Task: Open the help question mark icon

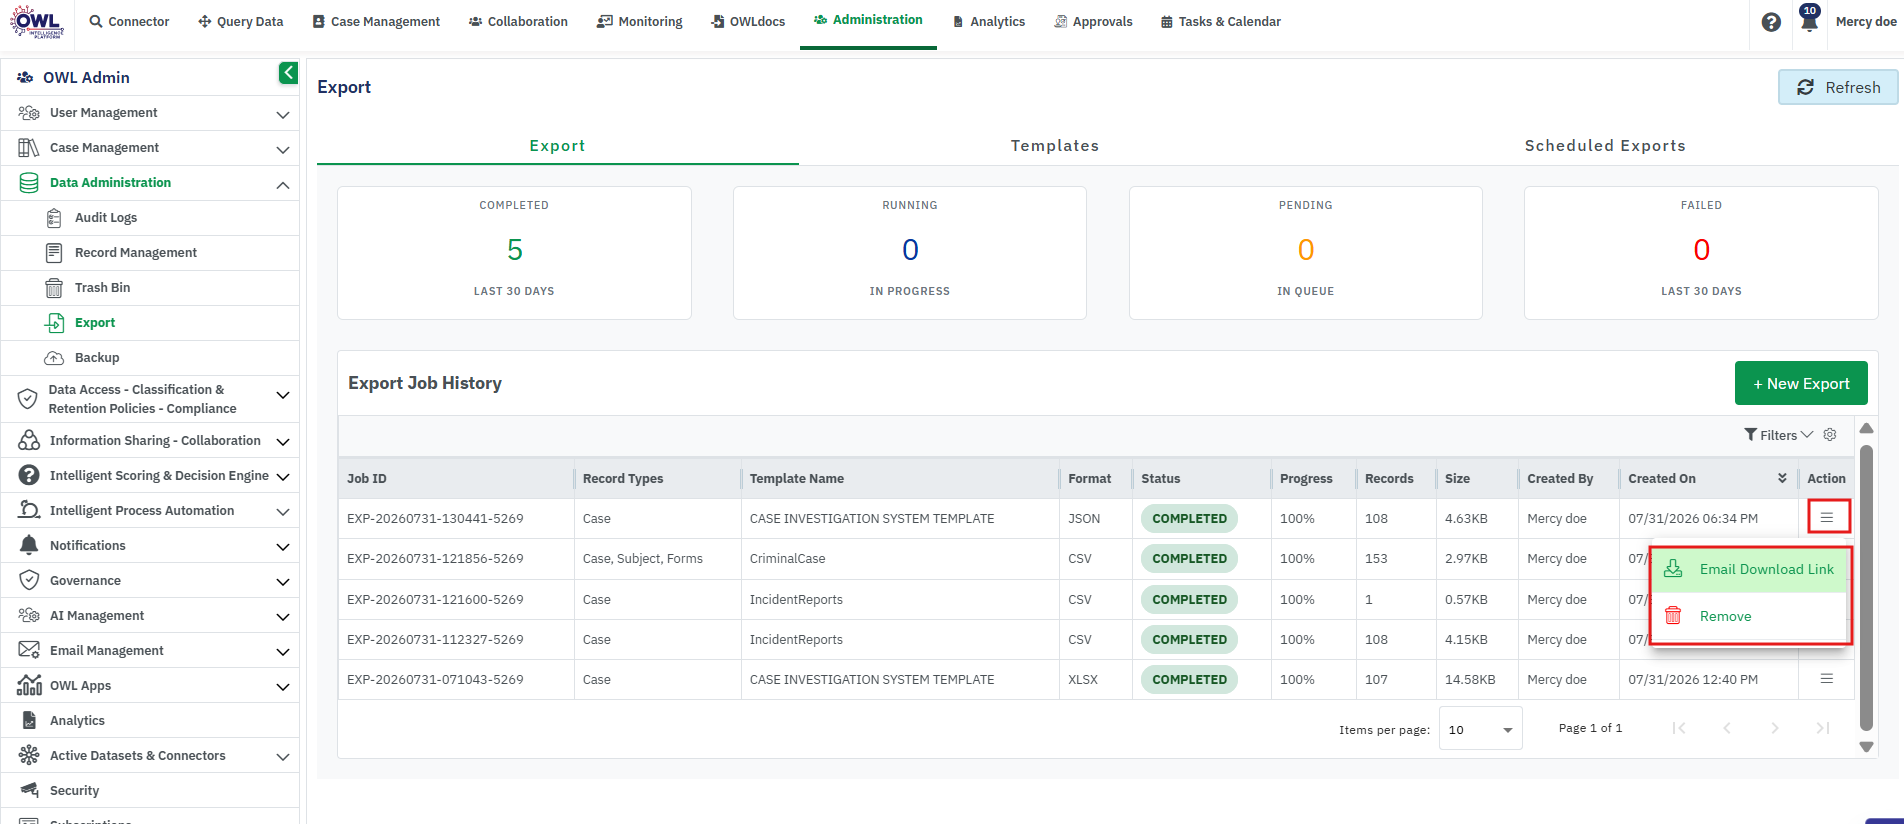Action: click(1771, 22)
